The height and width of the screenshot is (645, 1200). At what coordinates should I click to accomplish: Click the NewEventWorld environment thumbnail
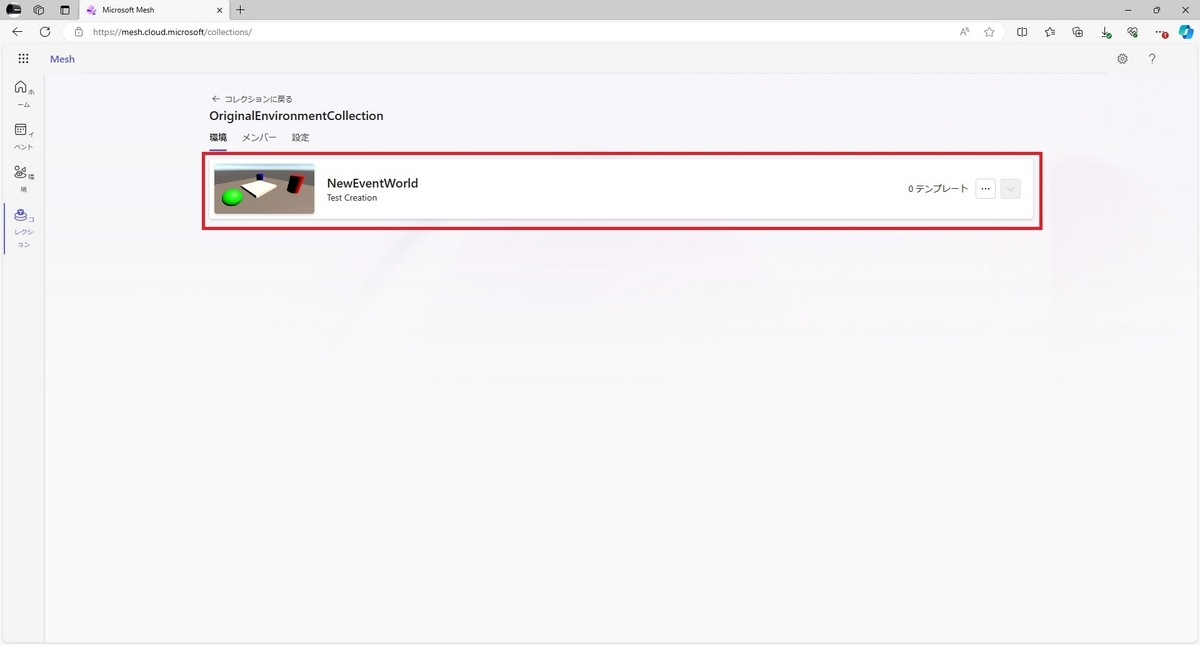pos(264,188)
